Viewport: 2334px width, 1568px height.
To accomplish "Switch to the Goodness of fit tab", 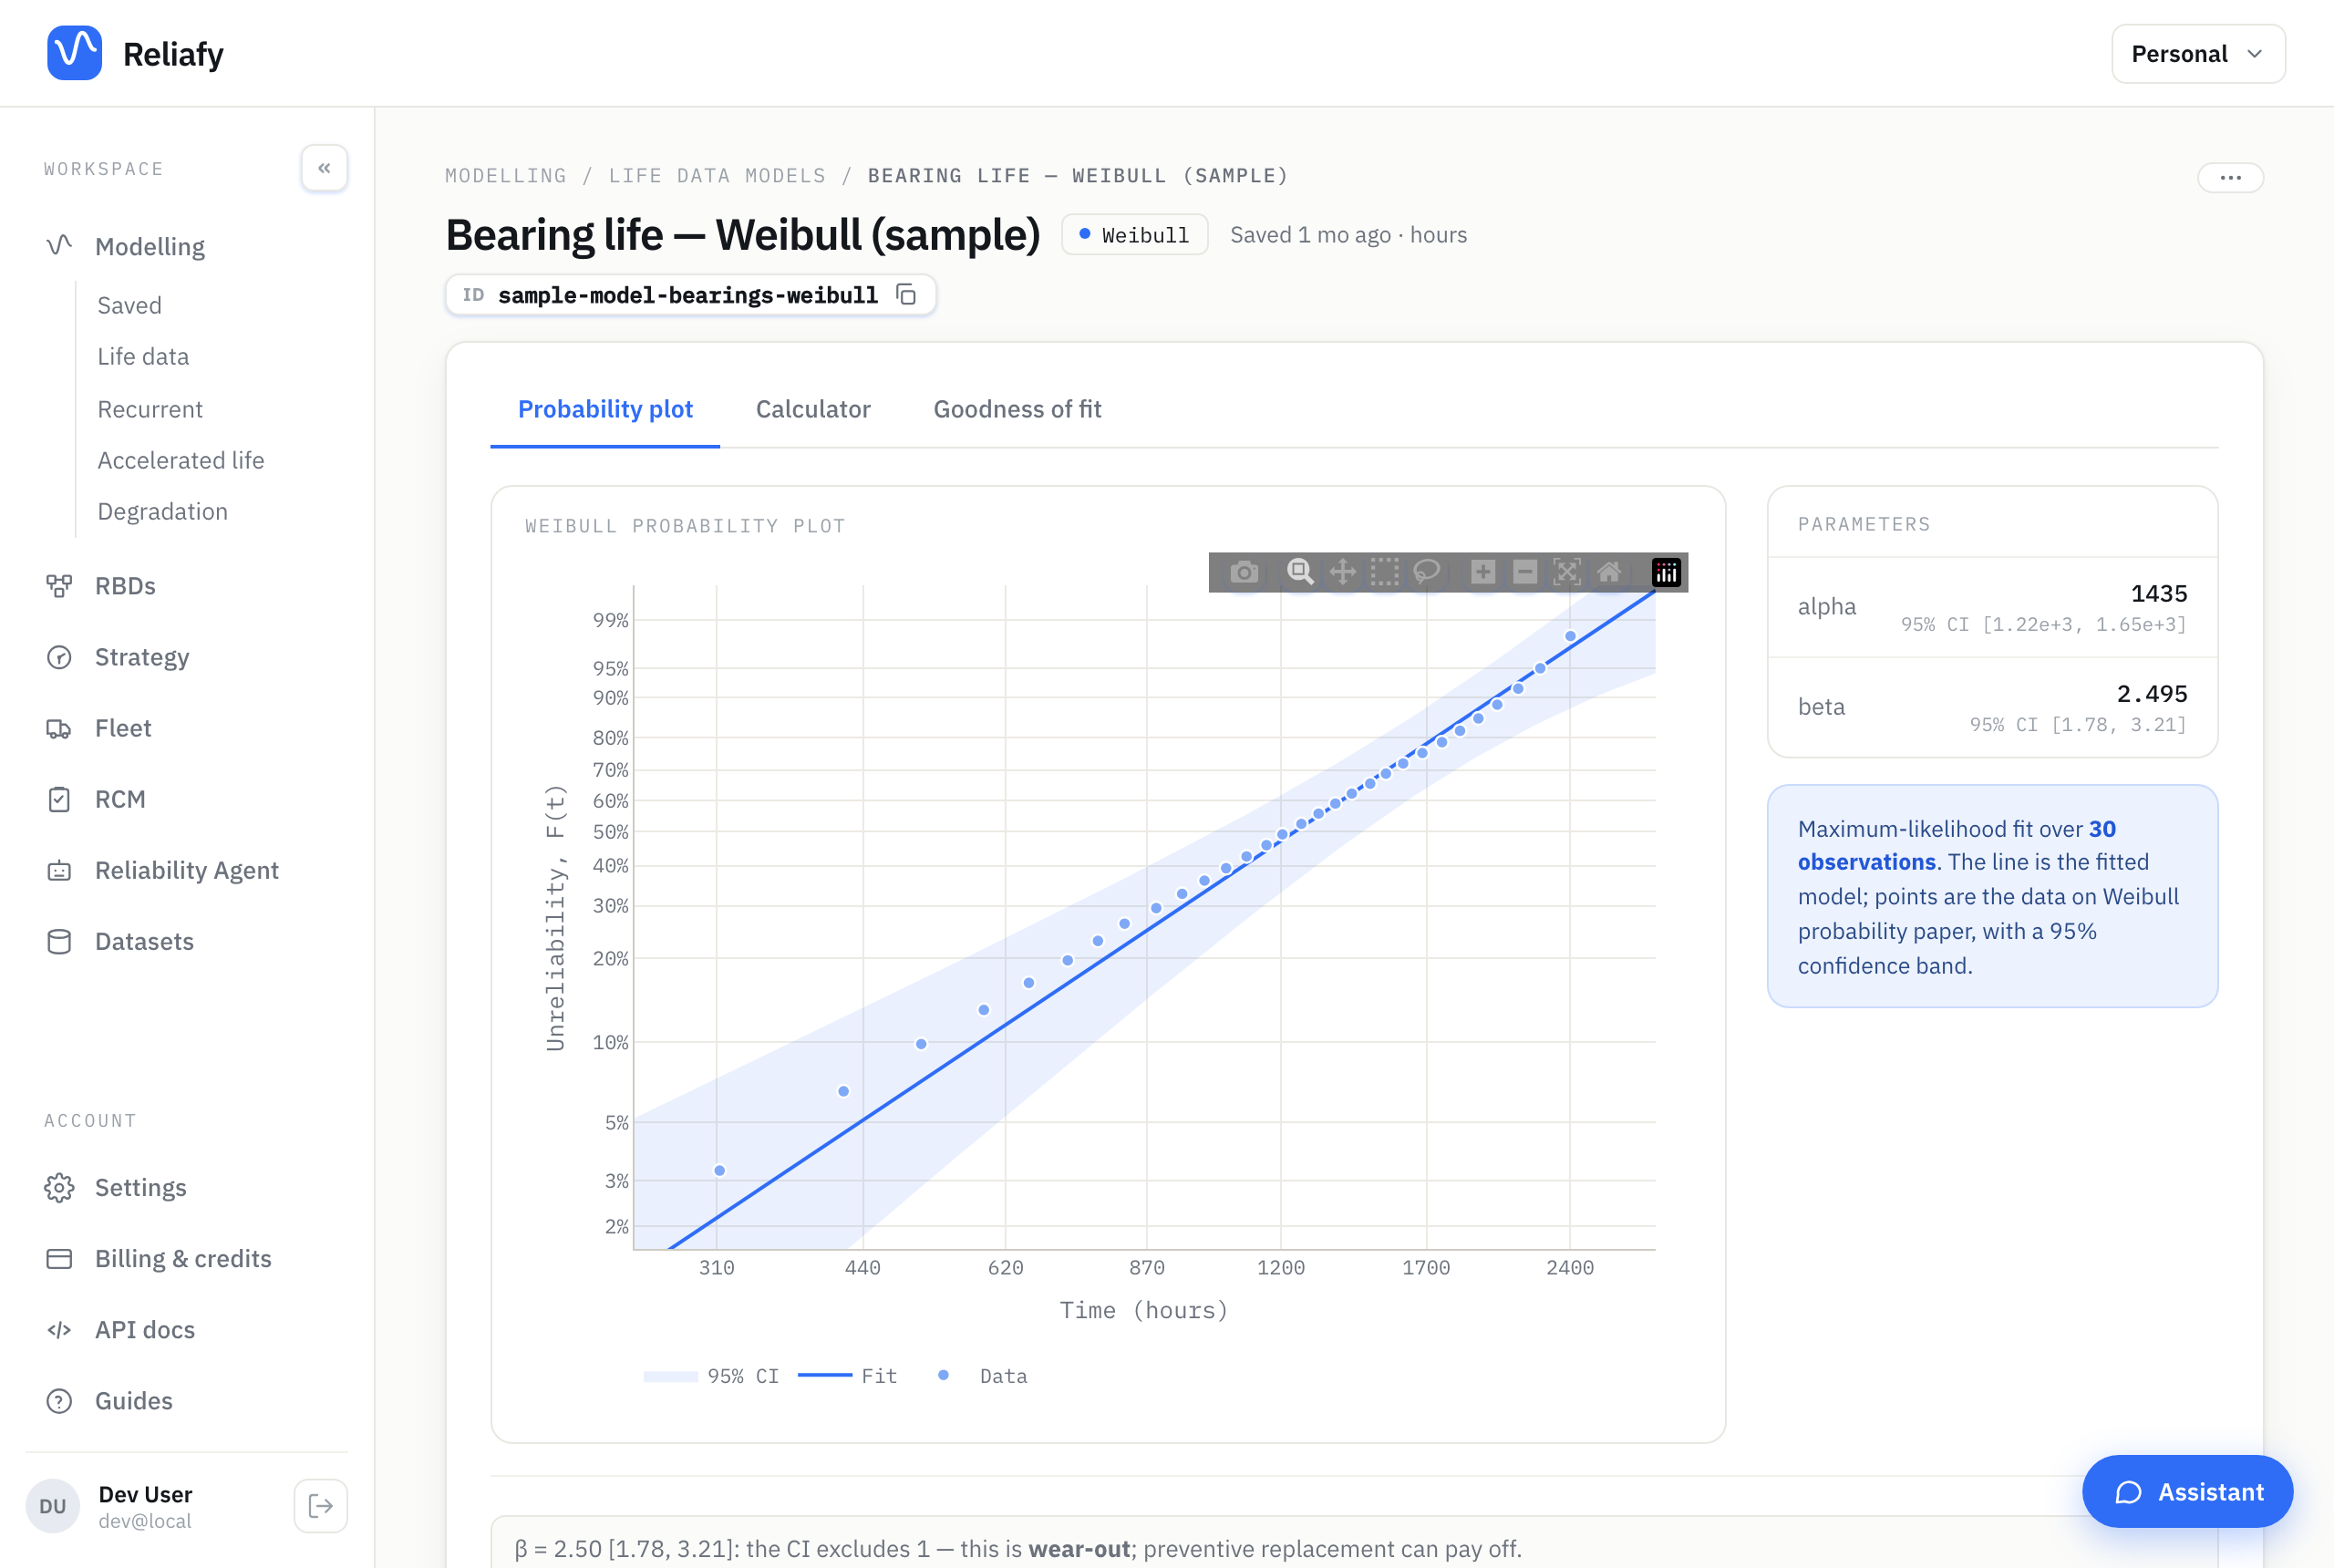I will tap(1017, 409).
